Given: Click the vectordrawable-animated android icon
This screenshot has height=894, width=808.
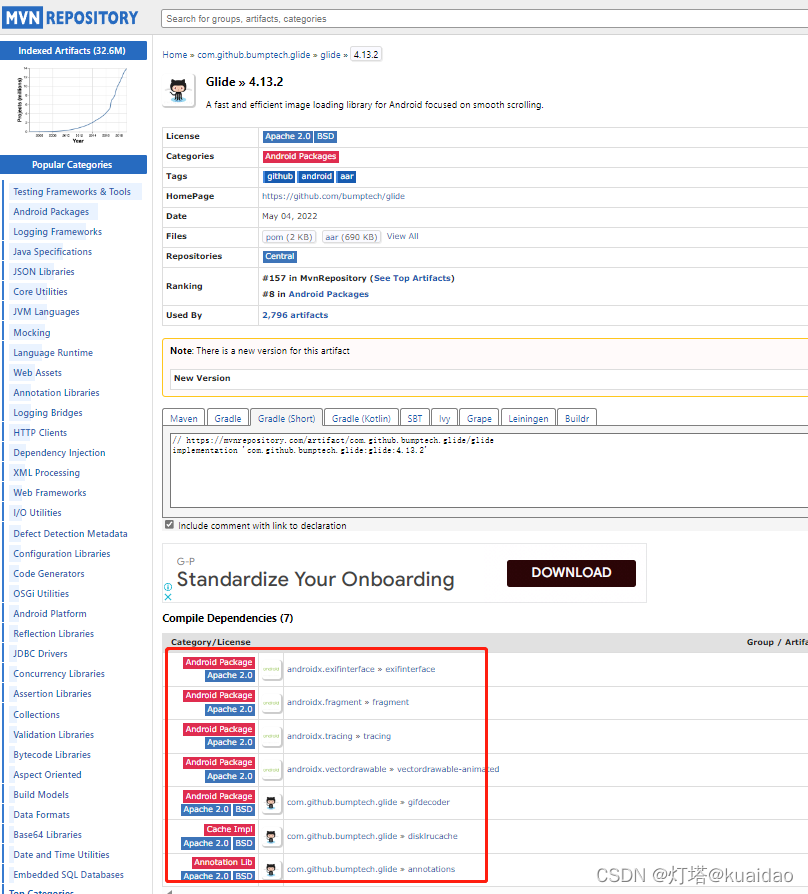Looking at the screenshot, I should pos(271,769).
